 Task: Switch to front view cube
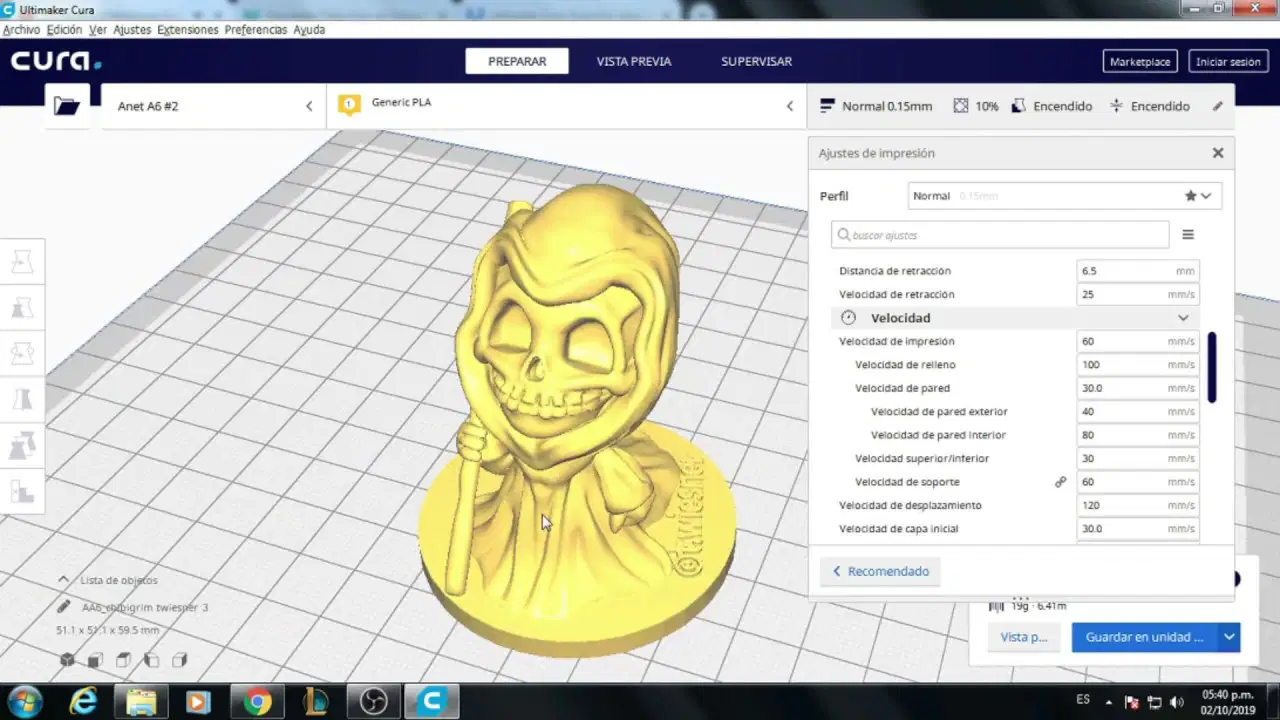pyautogui.click(x=95, y=660)
